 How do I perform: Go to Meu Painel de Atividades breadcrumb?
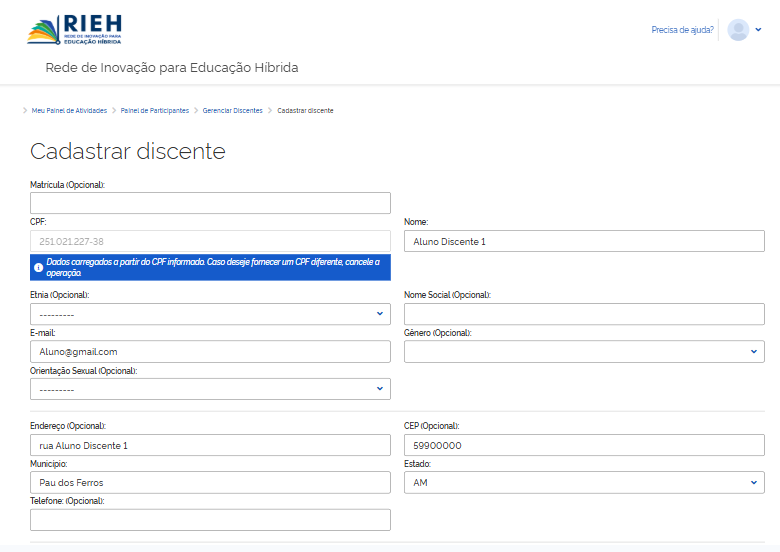(x=69, y=110)
